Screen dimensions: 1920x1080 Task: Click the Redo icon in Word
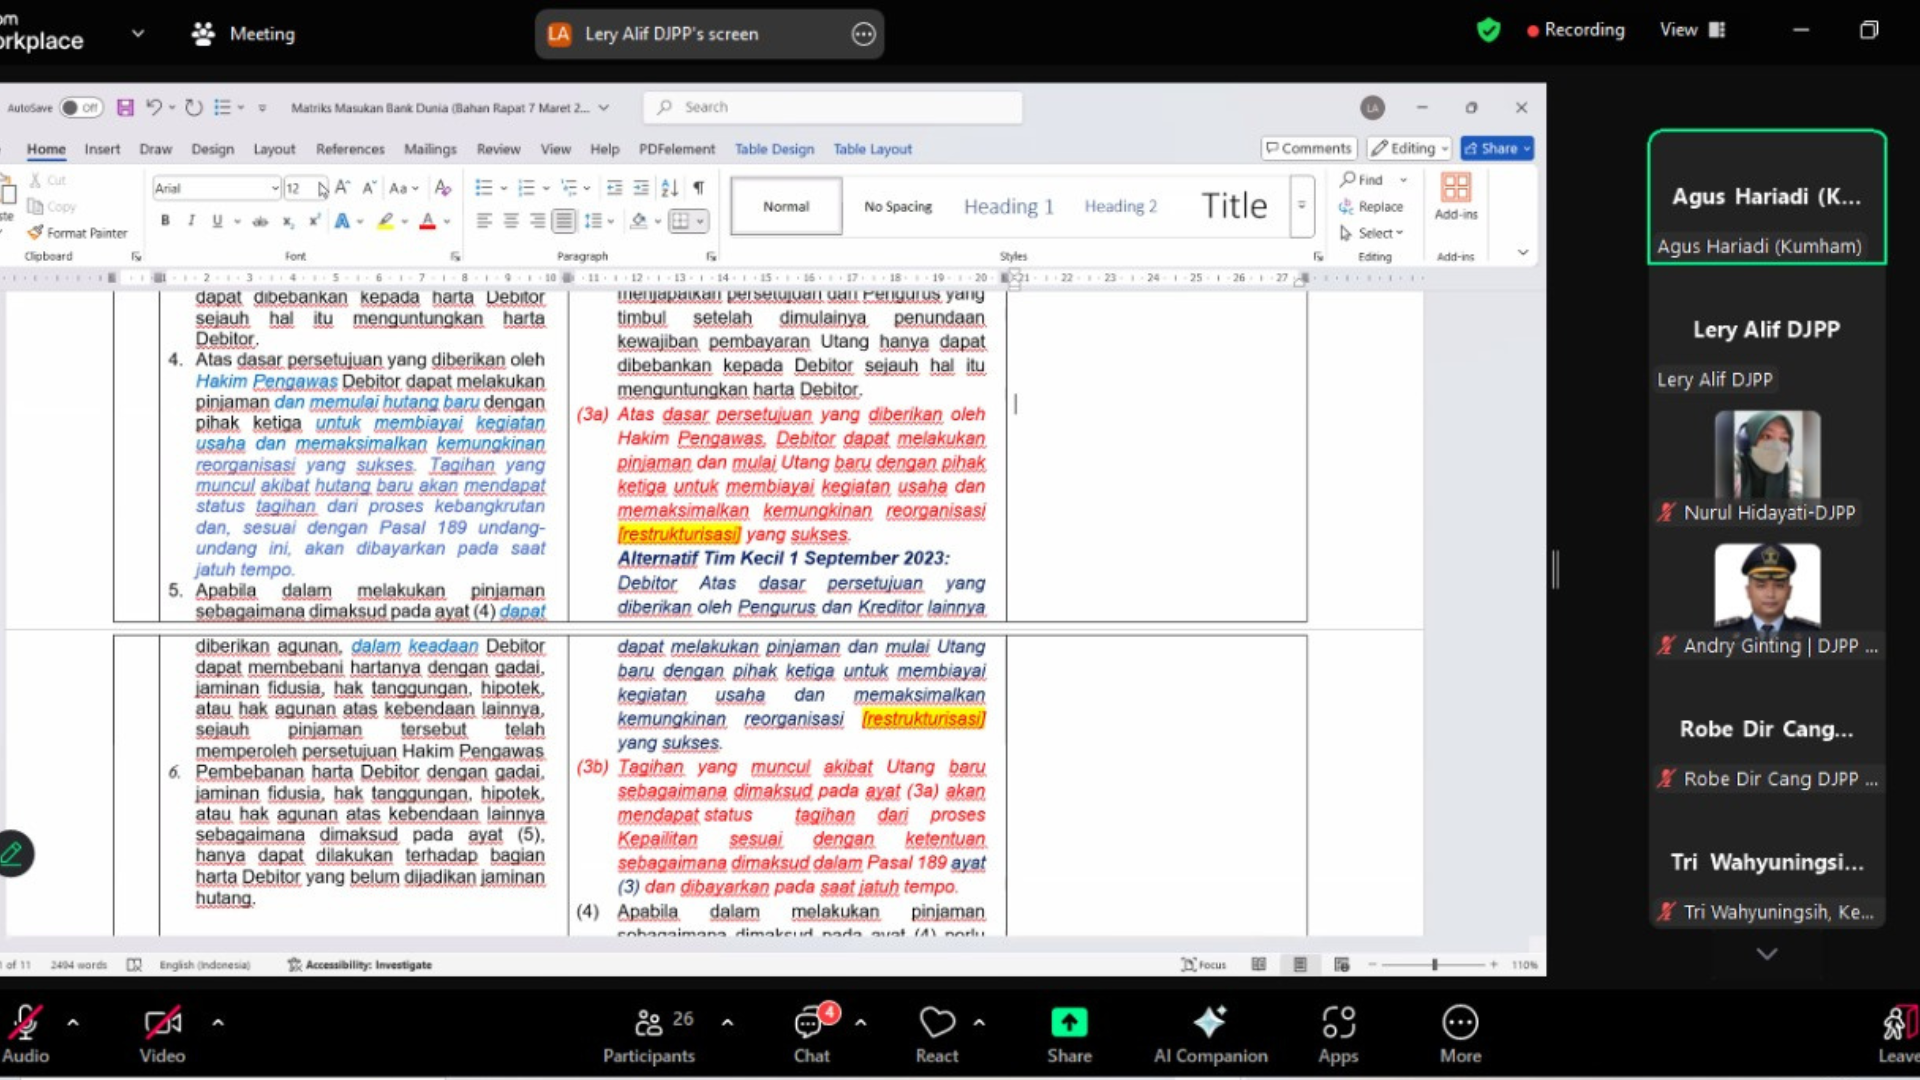[194, 107]
